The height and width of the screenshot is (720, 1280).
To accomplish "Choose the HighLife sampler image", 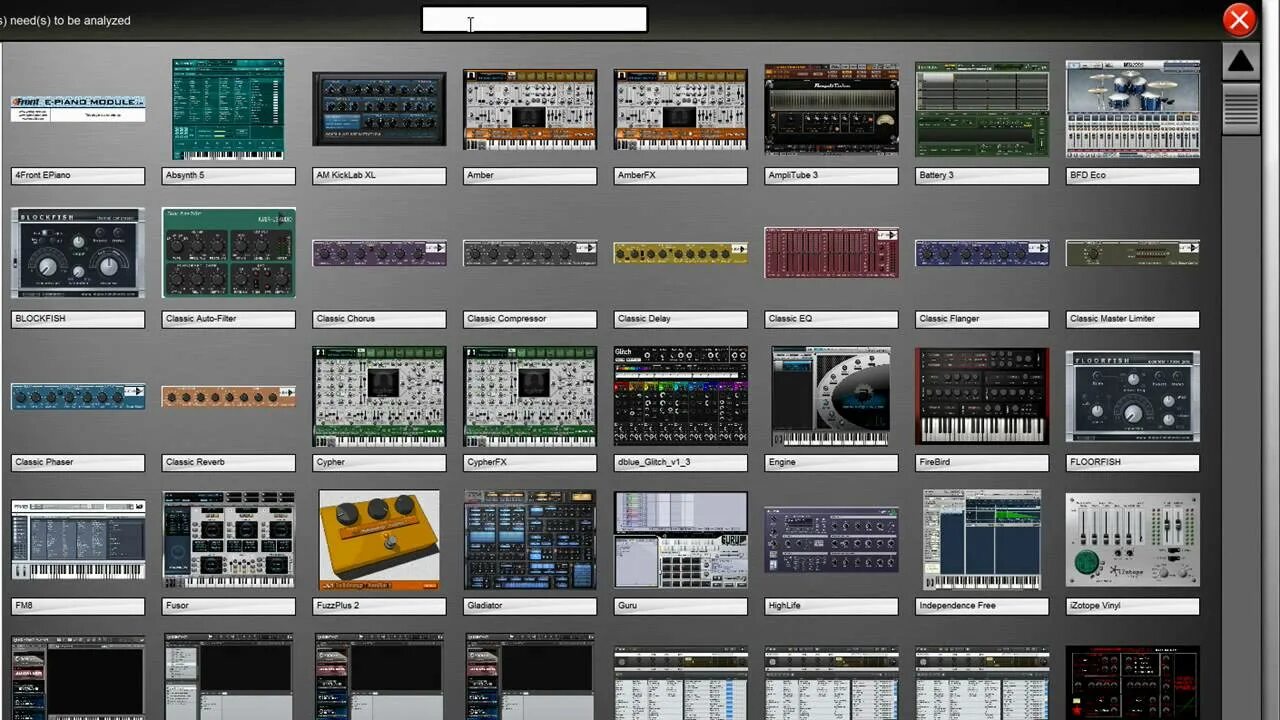I will point(831,540).
